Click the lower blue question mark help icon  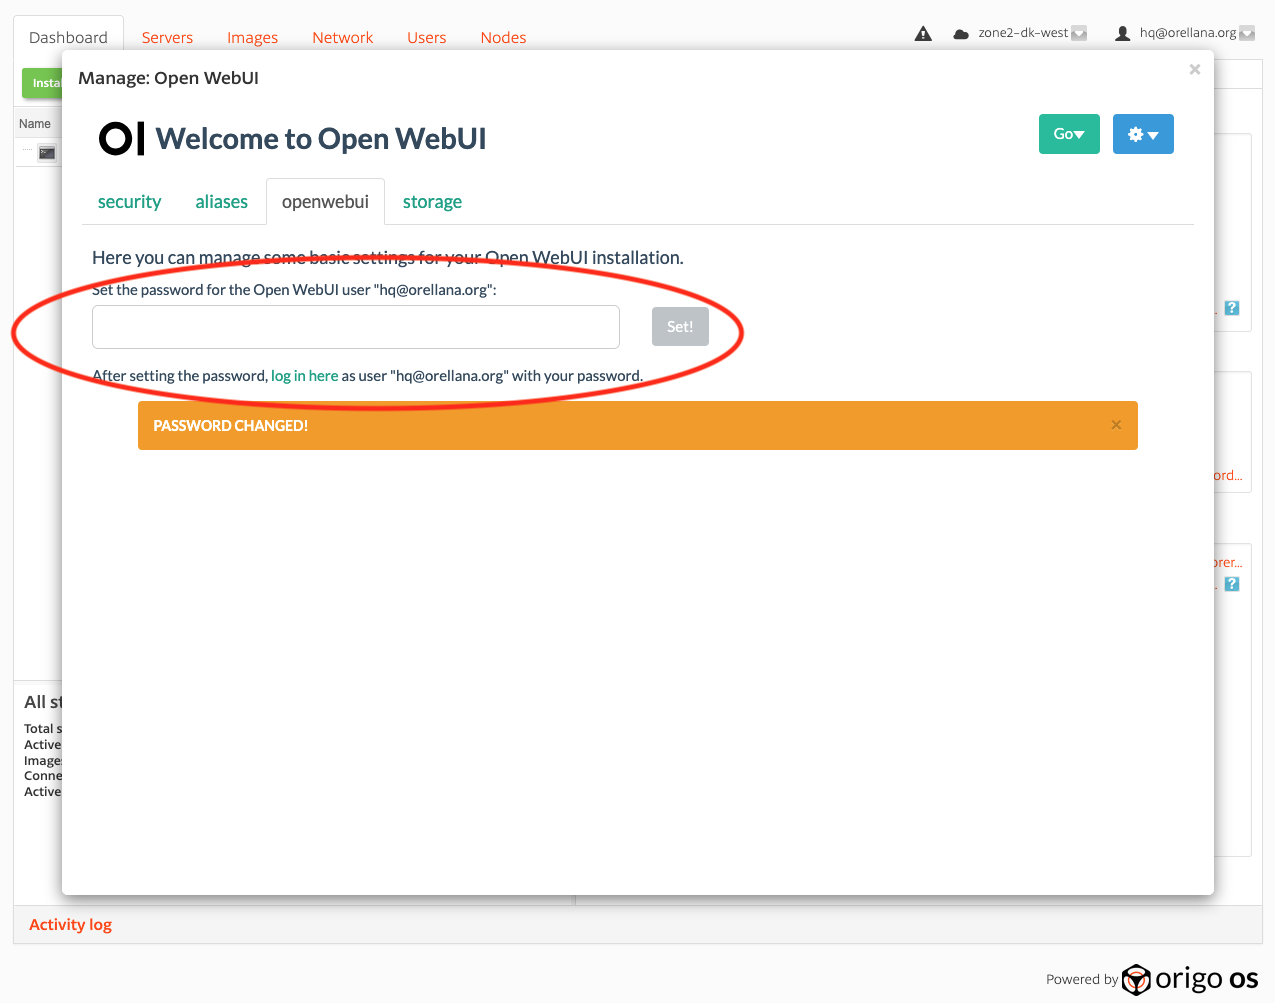click(1232, 584)
